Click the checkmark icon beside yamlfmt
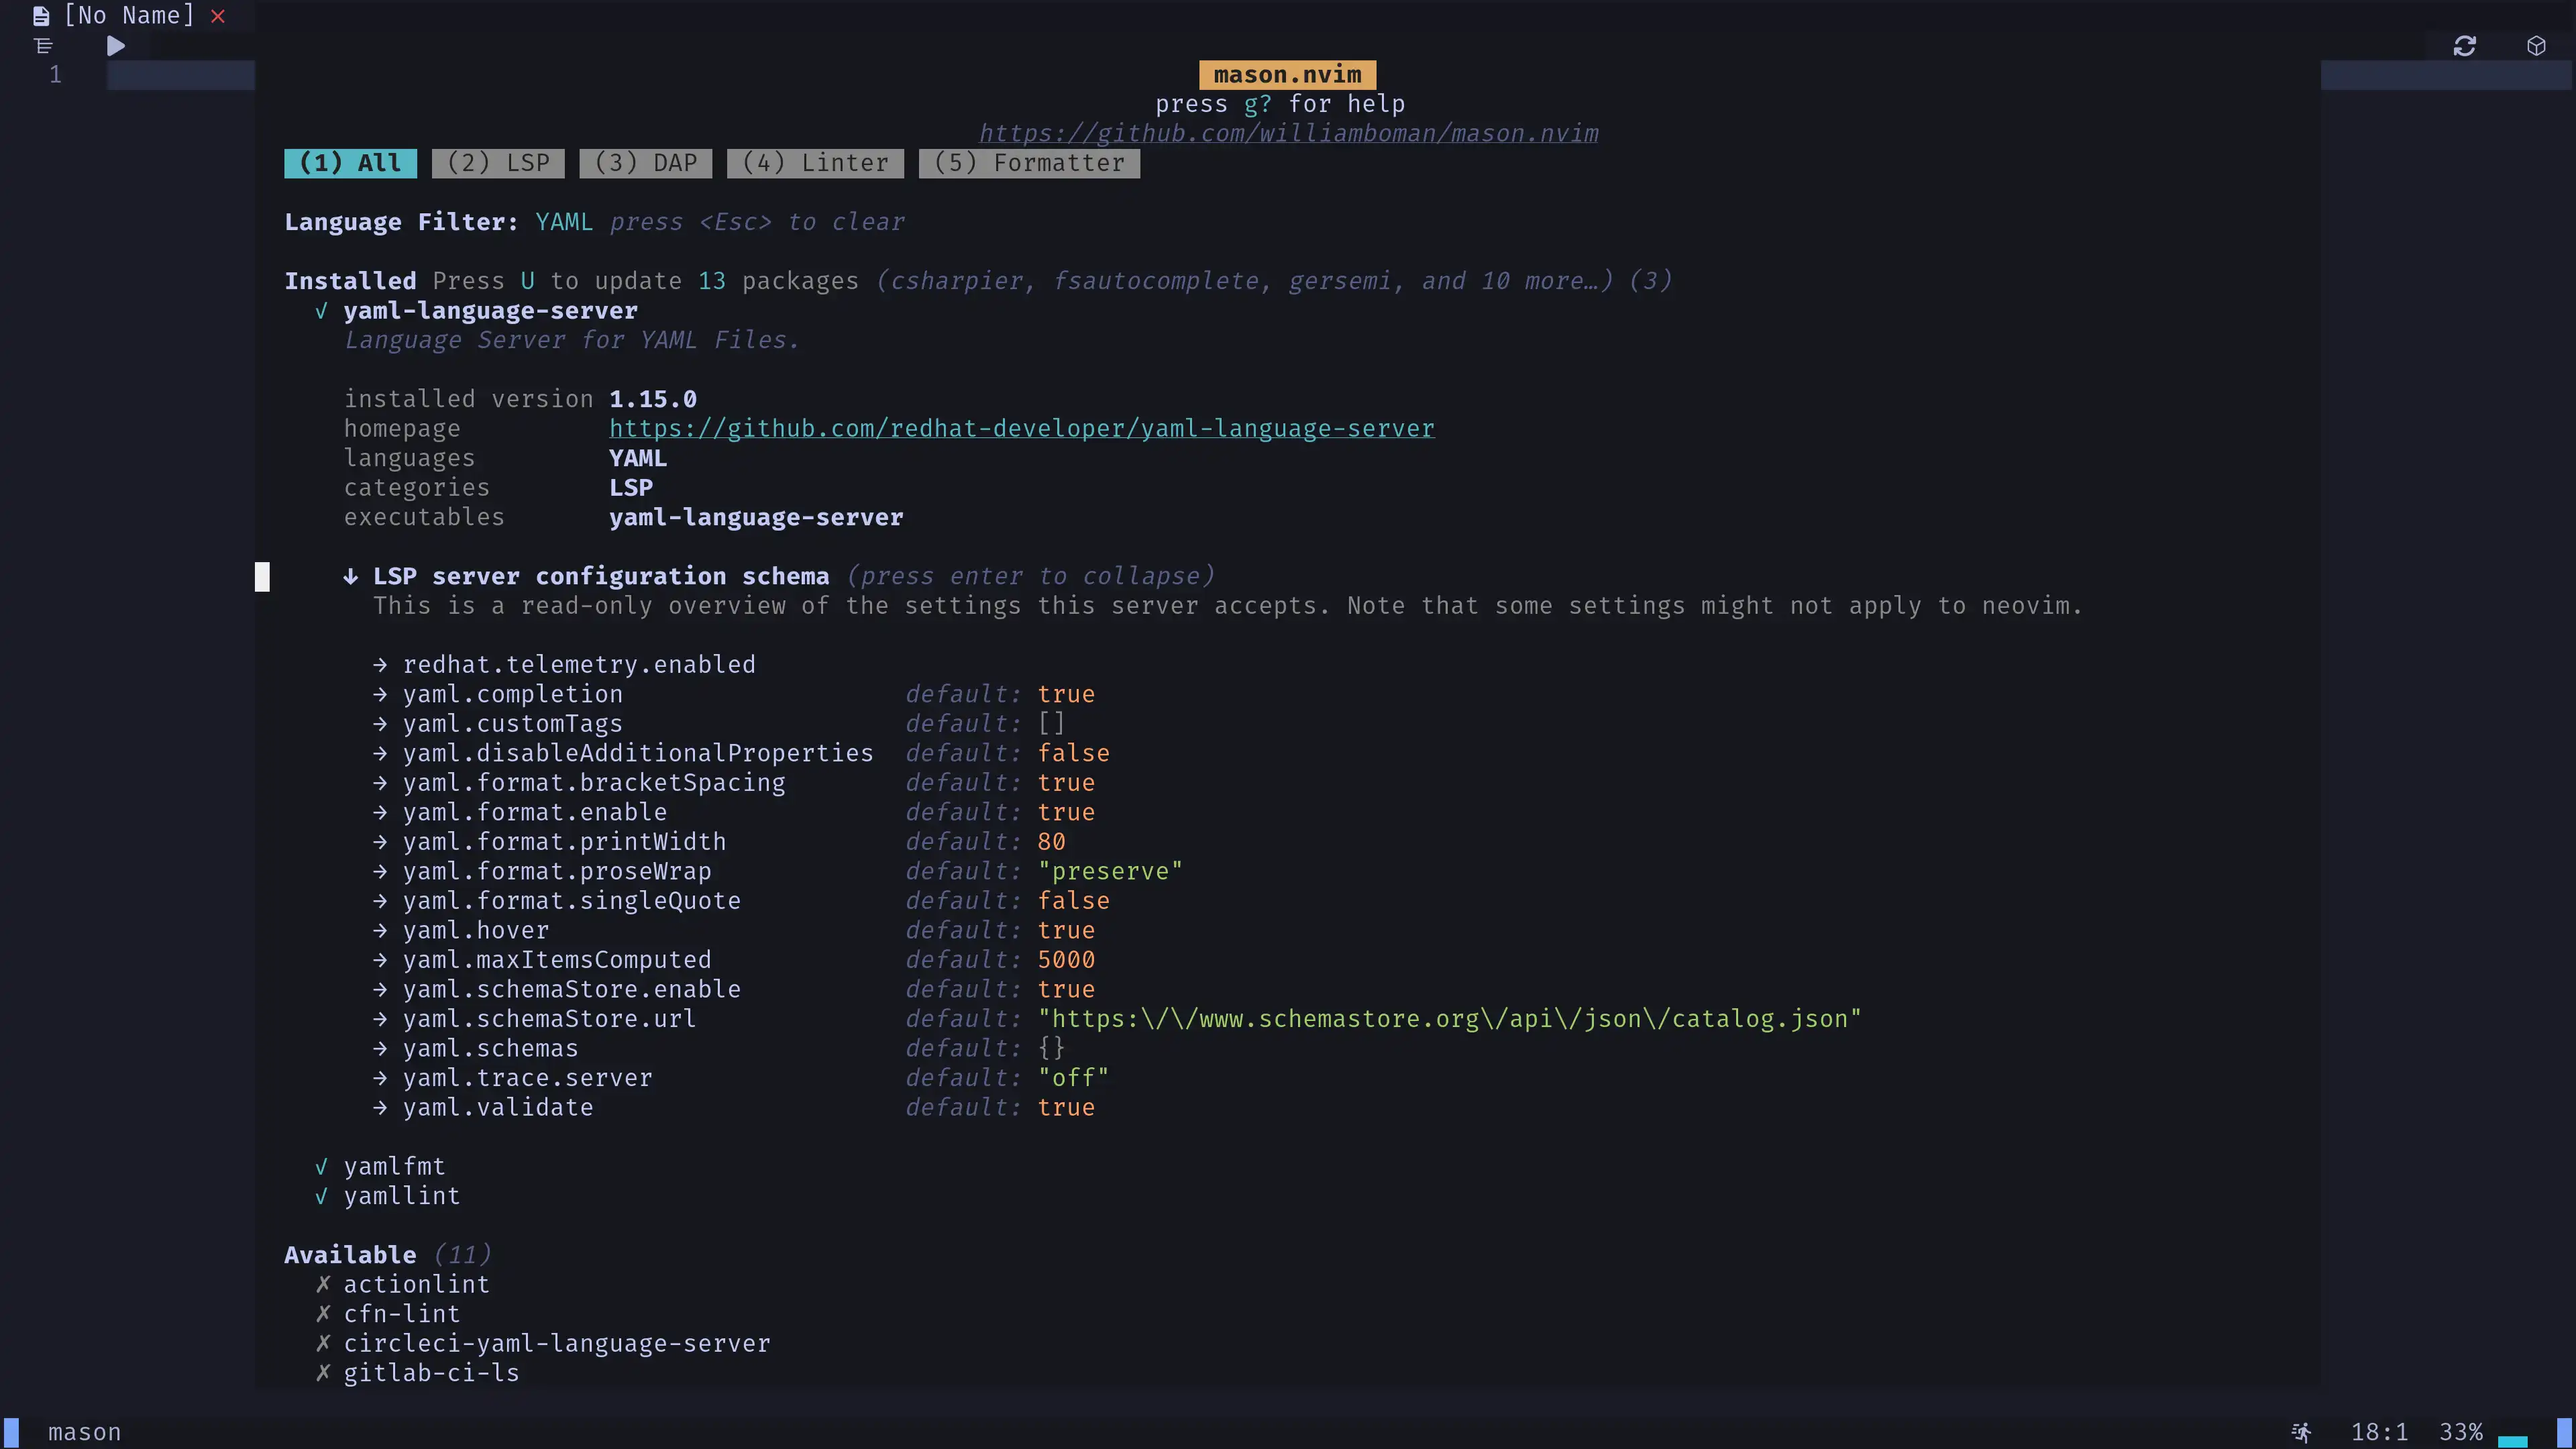 tap(321, 1166)
